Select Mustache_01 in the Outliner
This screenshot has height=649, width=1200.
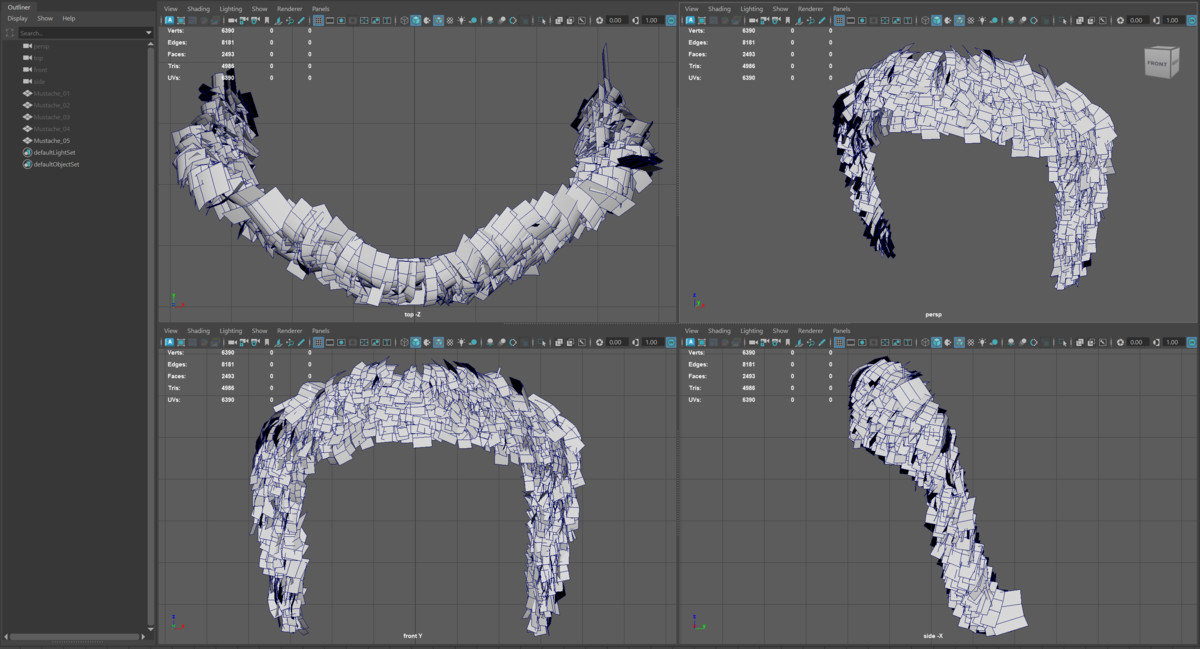[52, 93]
